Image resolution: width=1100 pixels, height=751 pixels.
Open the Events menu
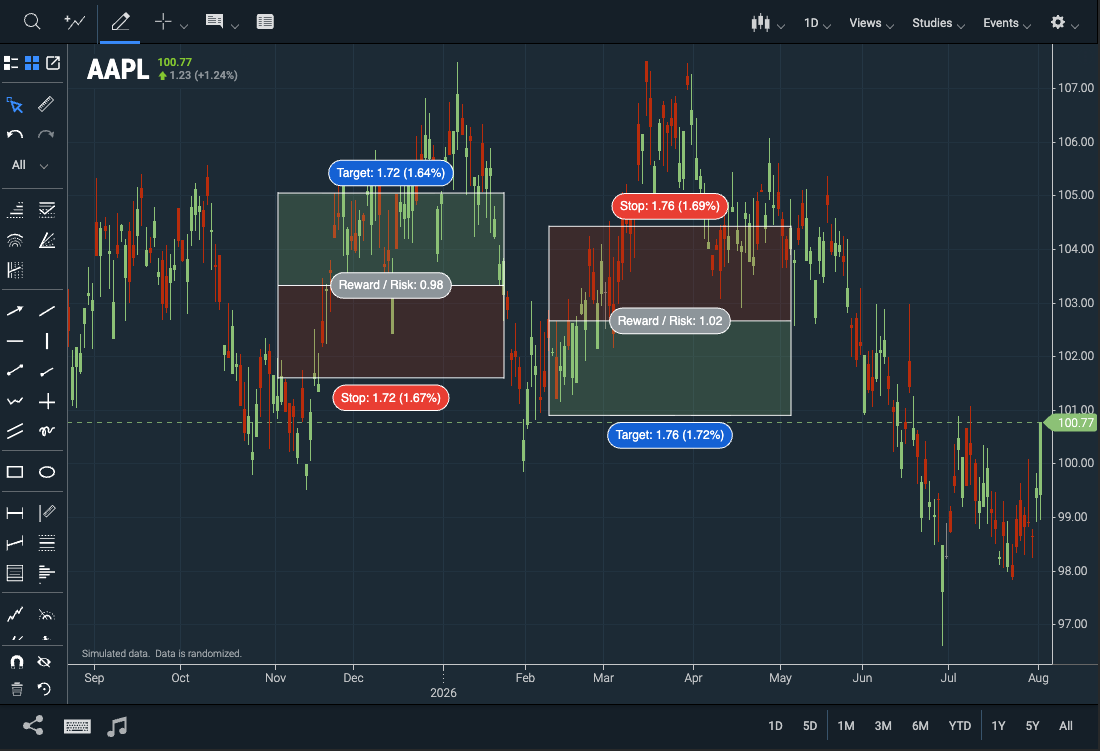point(1007,23)
